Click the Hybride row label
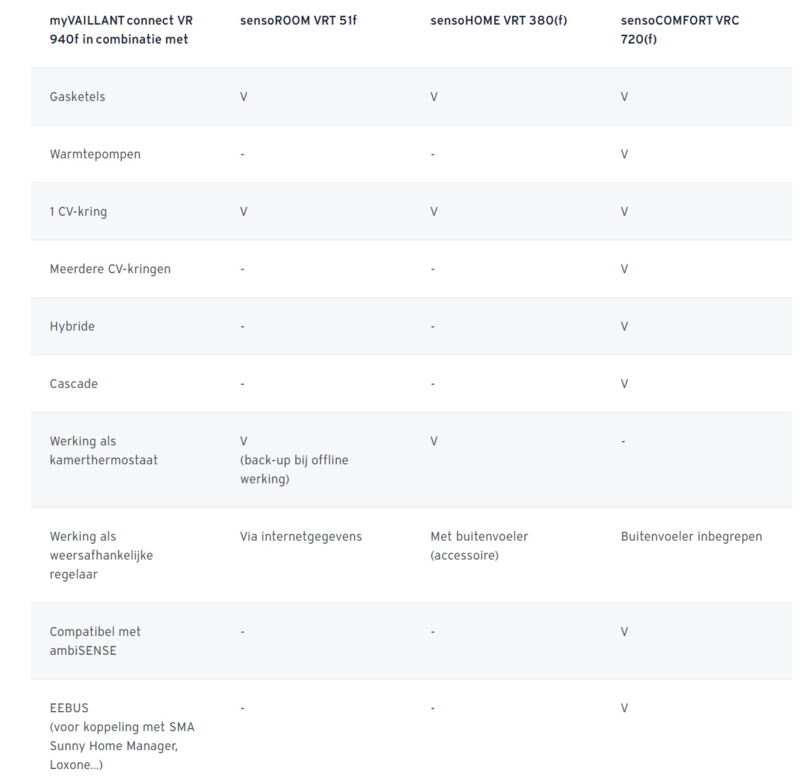 pyautogui.click(x=72, y=326)
